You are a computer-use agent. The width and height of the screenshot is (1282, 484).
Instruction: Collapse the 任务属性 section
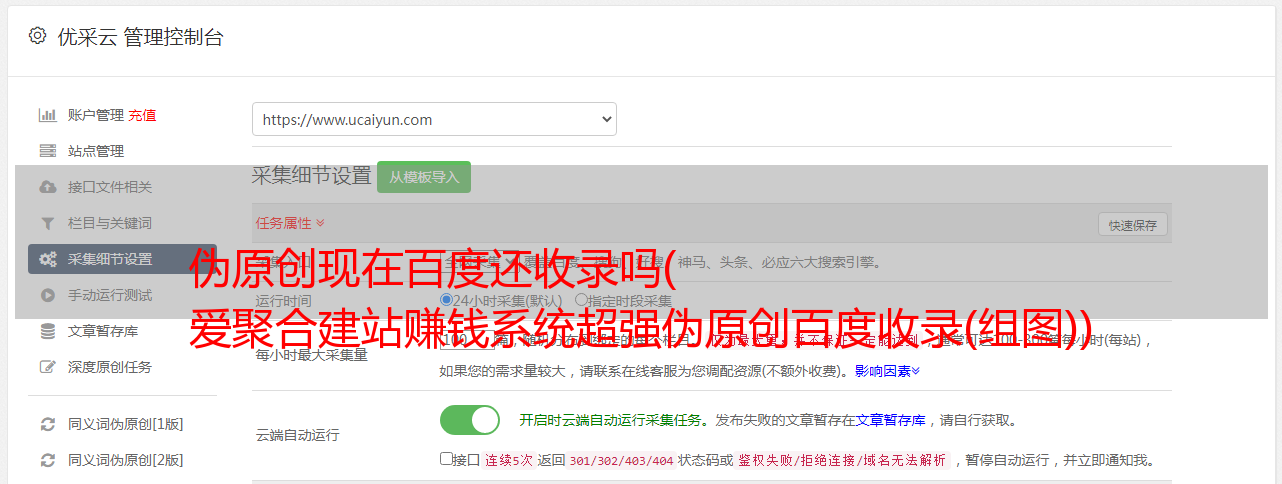point(290,223)
